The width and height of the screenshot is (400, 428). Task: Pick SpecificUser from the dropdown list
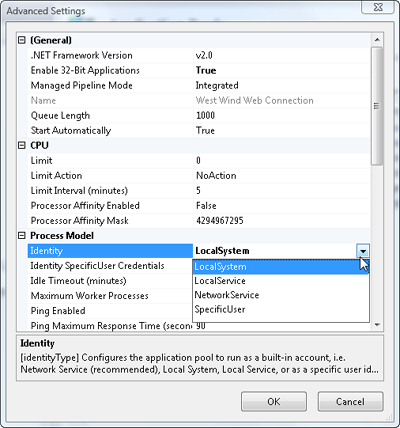click(281, 310)
